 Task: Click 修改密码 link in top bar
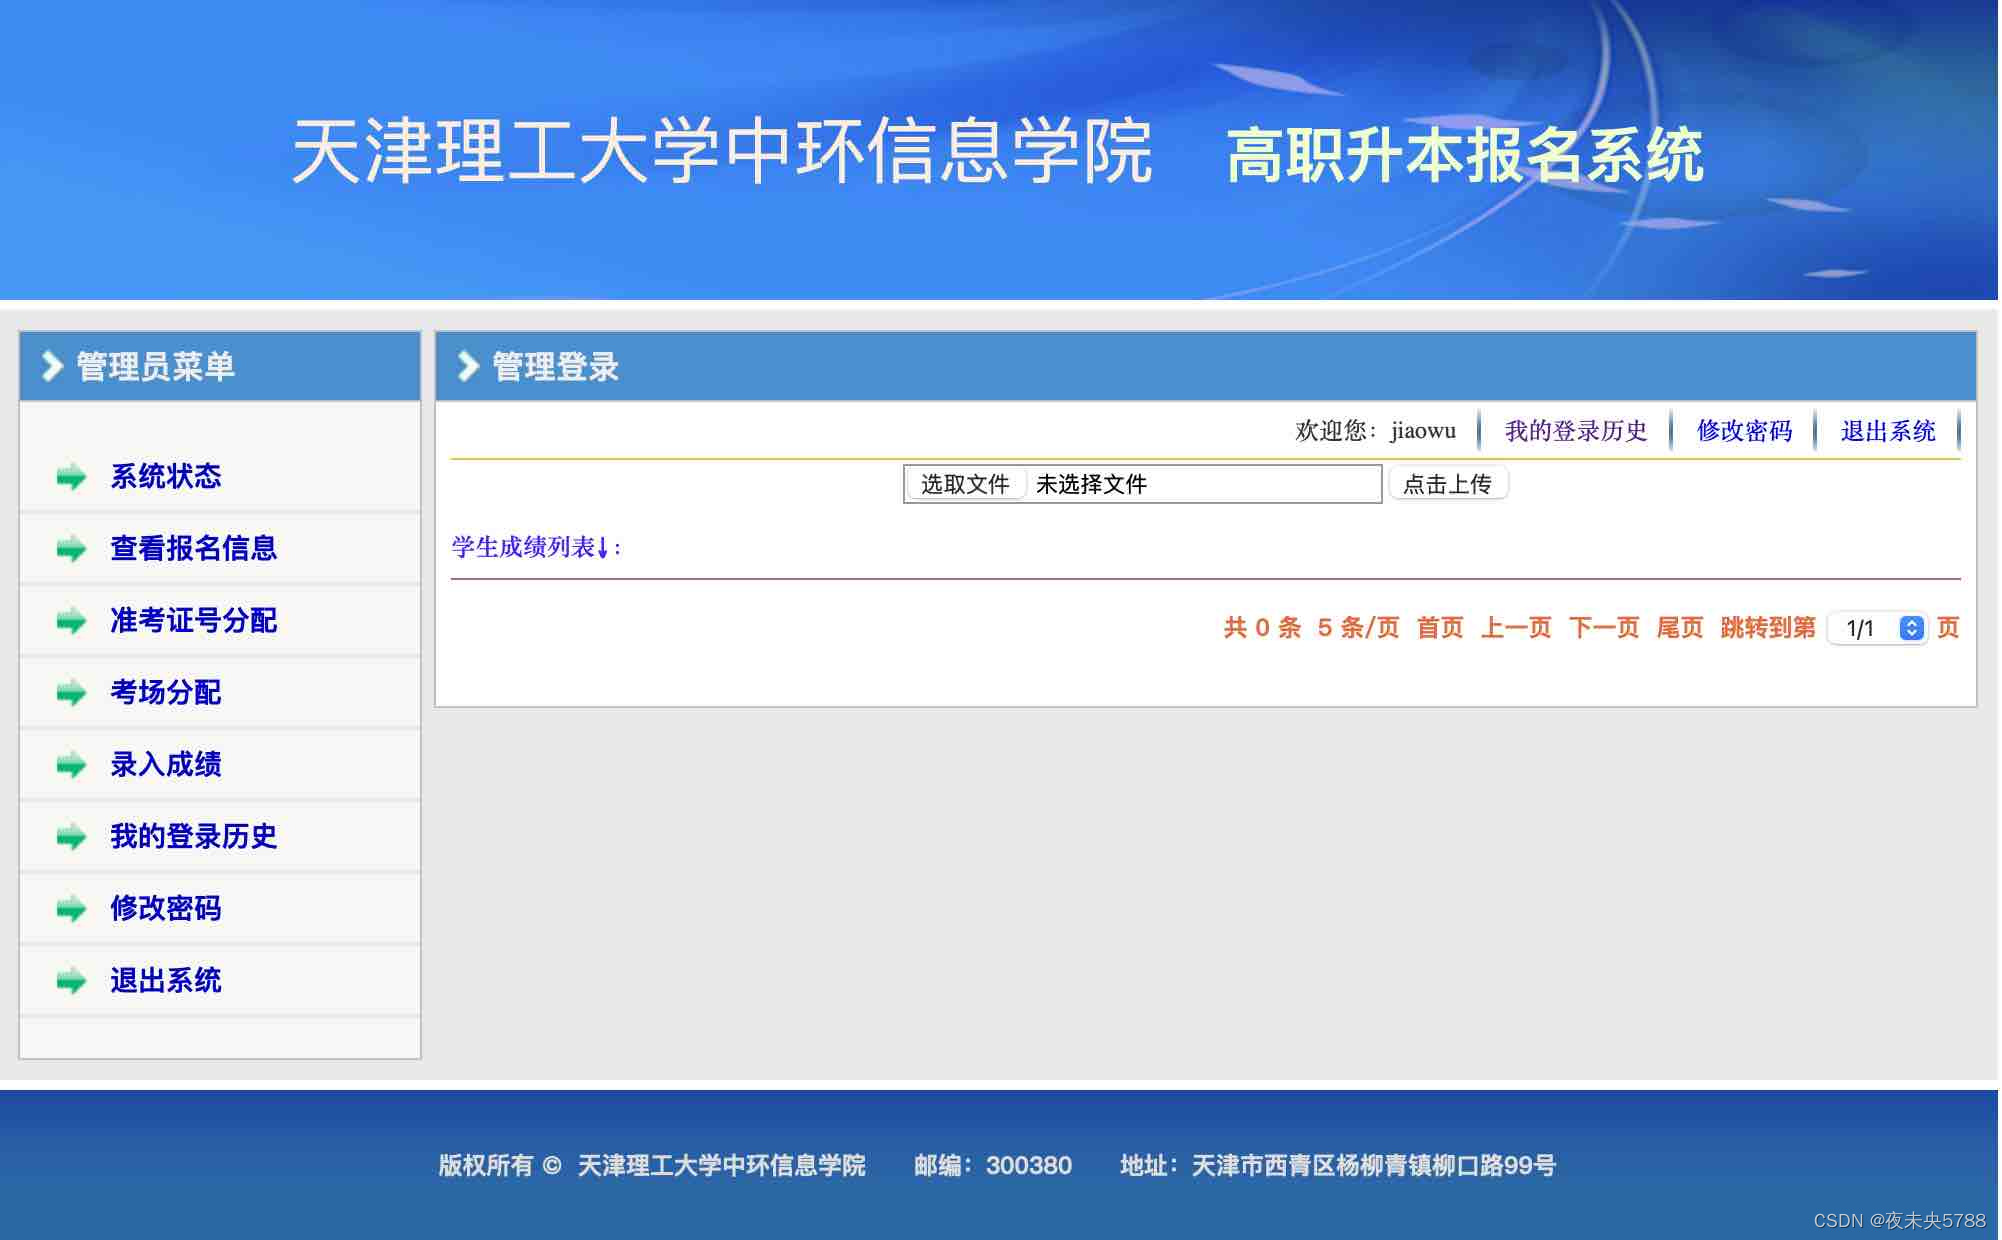pos(1745,431)
